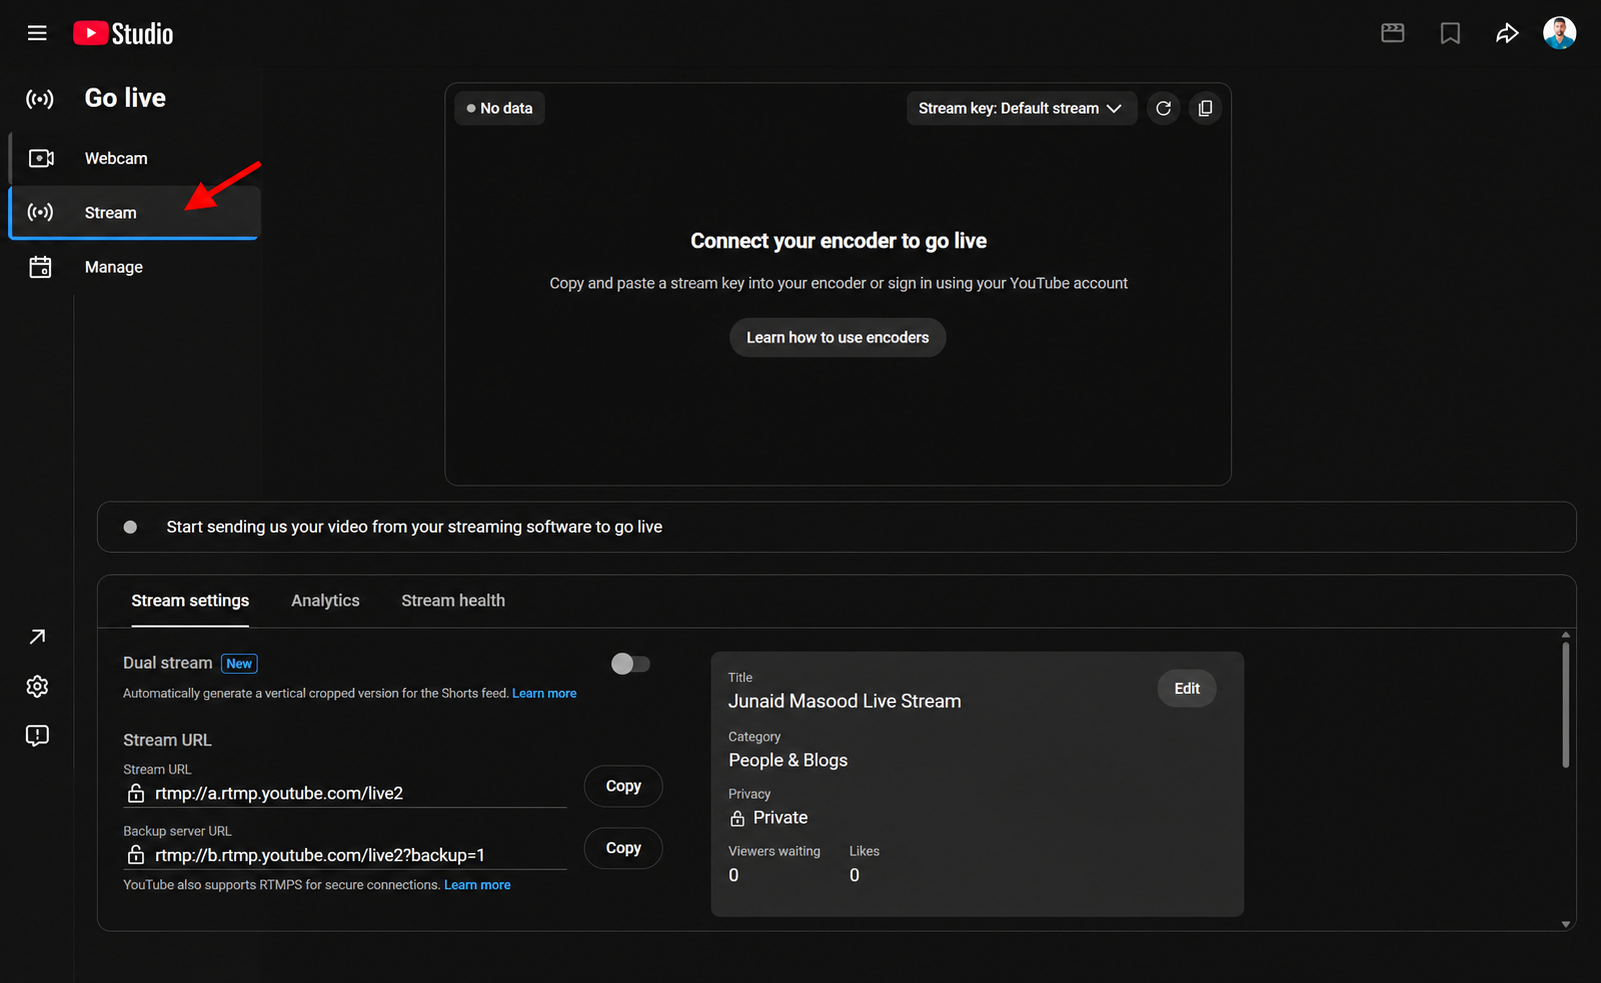The width and height of the screenshot is (1601, 983).
Task: Switch to the Stream settings tab
Action: tap(190, 600)
